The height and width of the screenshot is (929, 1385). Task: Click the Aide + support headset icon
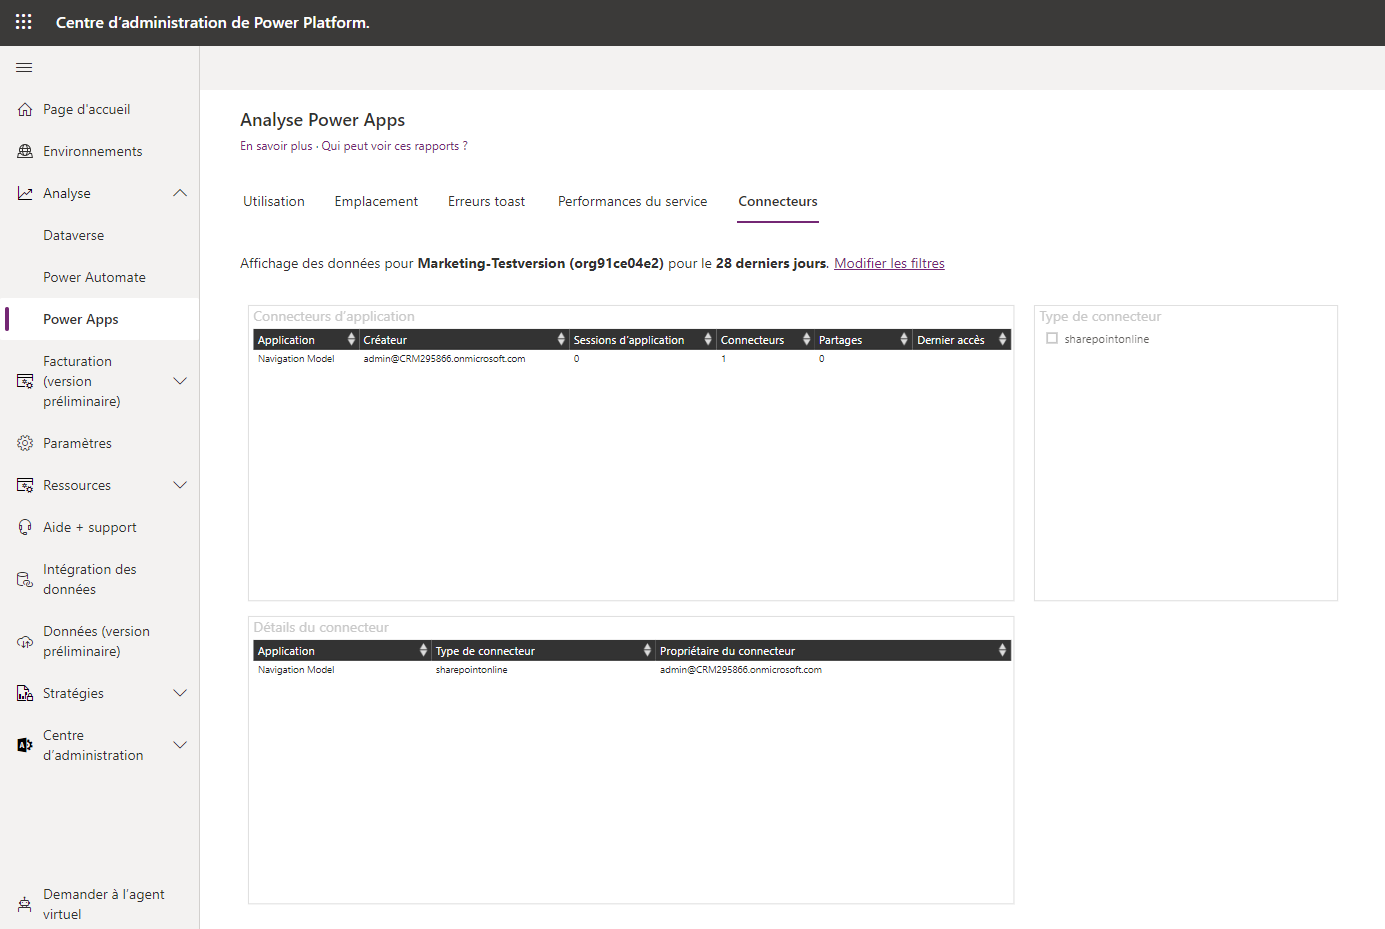tap(25, 528)
